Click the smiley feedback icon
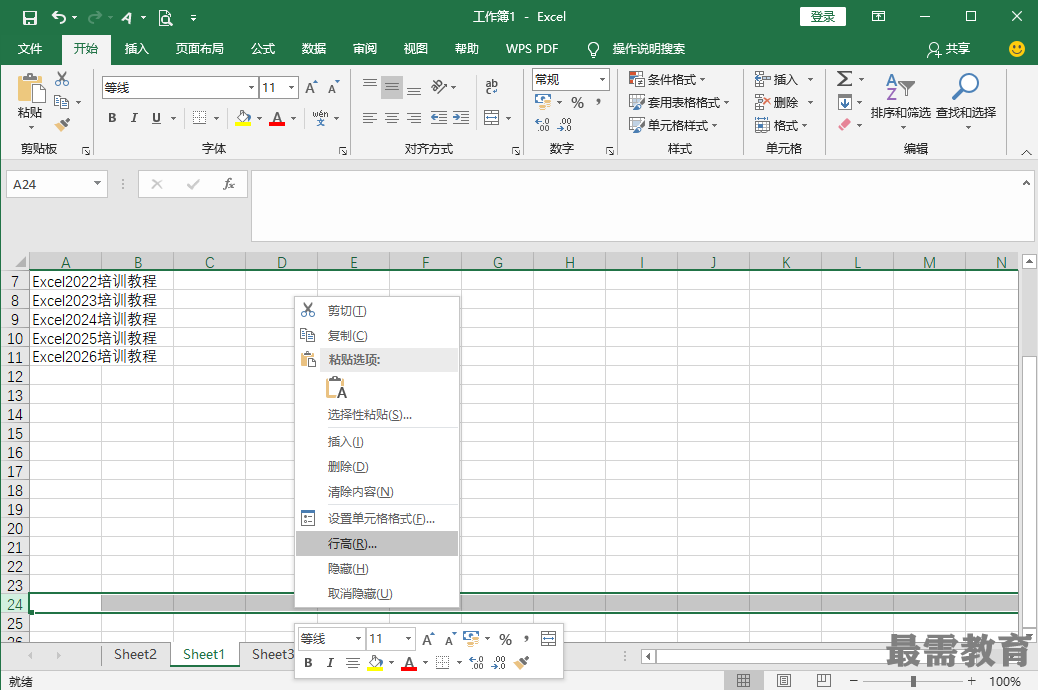The width and height of the screenshot is (1038, 690). pyautogui.click(x=1016, y=48)
